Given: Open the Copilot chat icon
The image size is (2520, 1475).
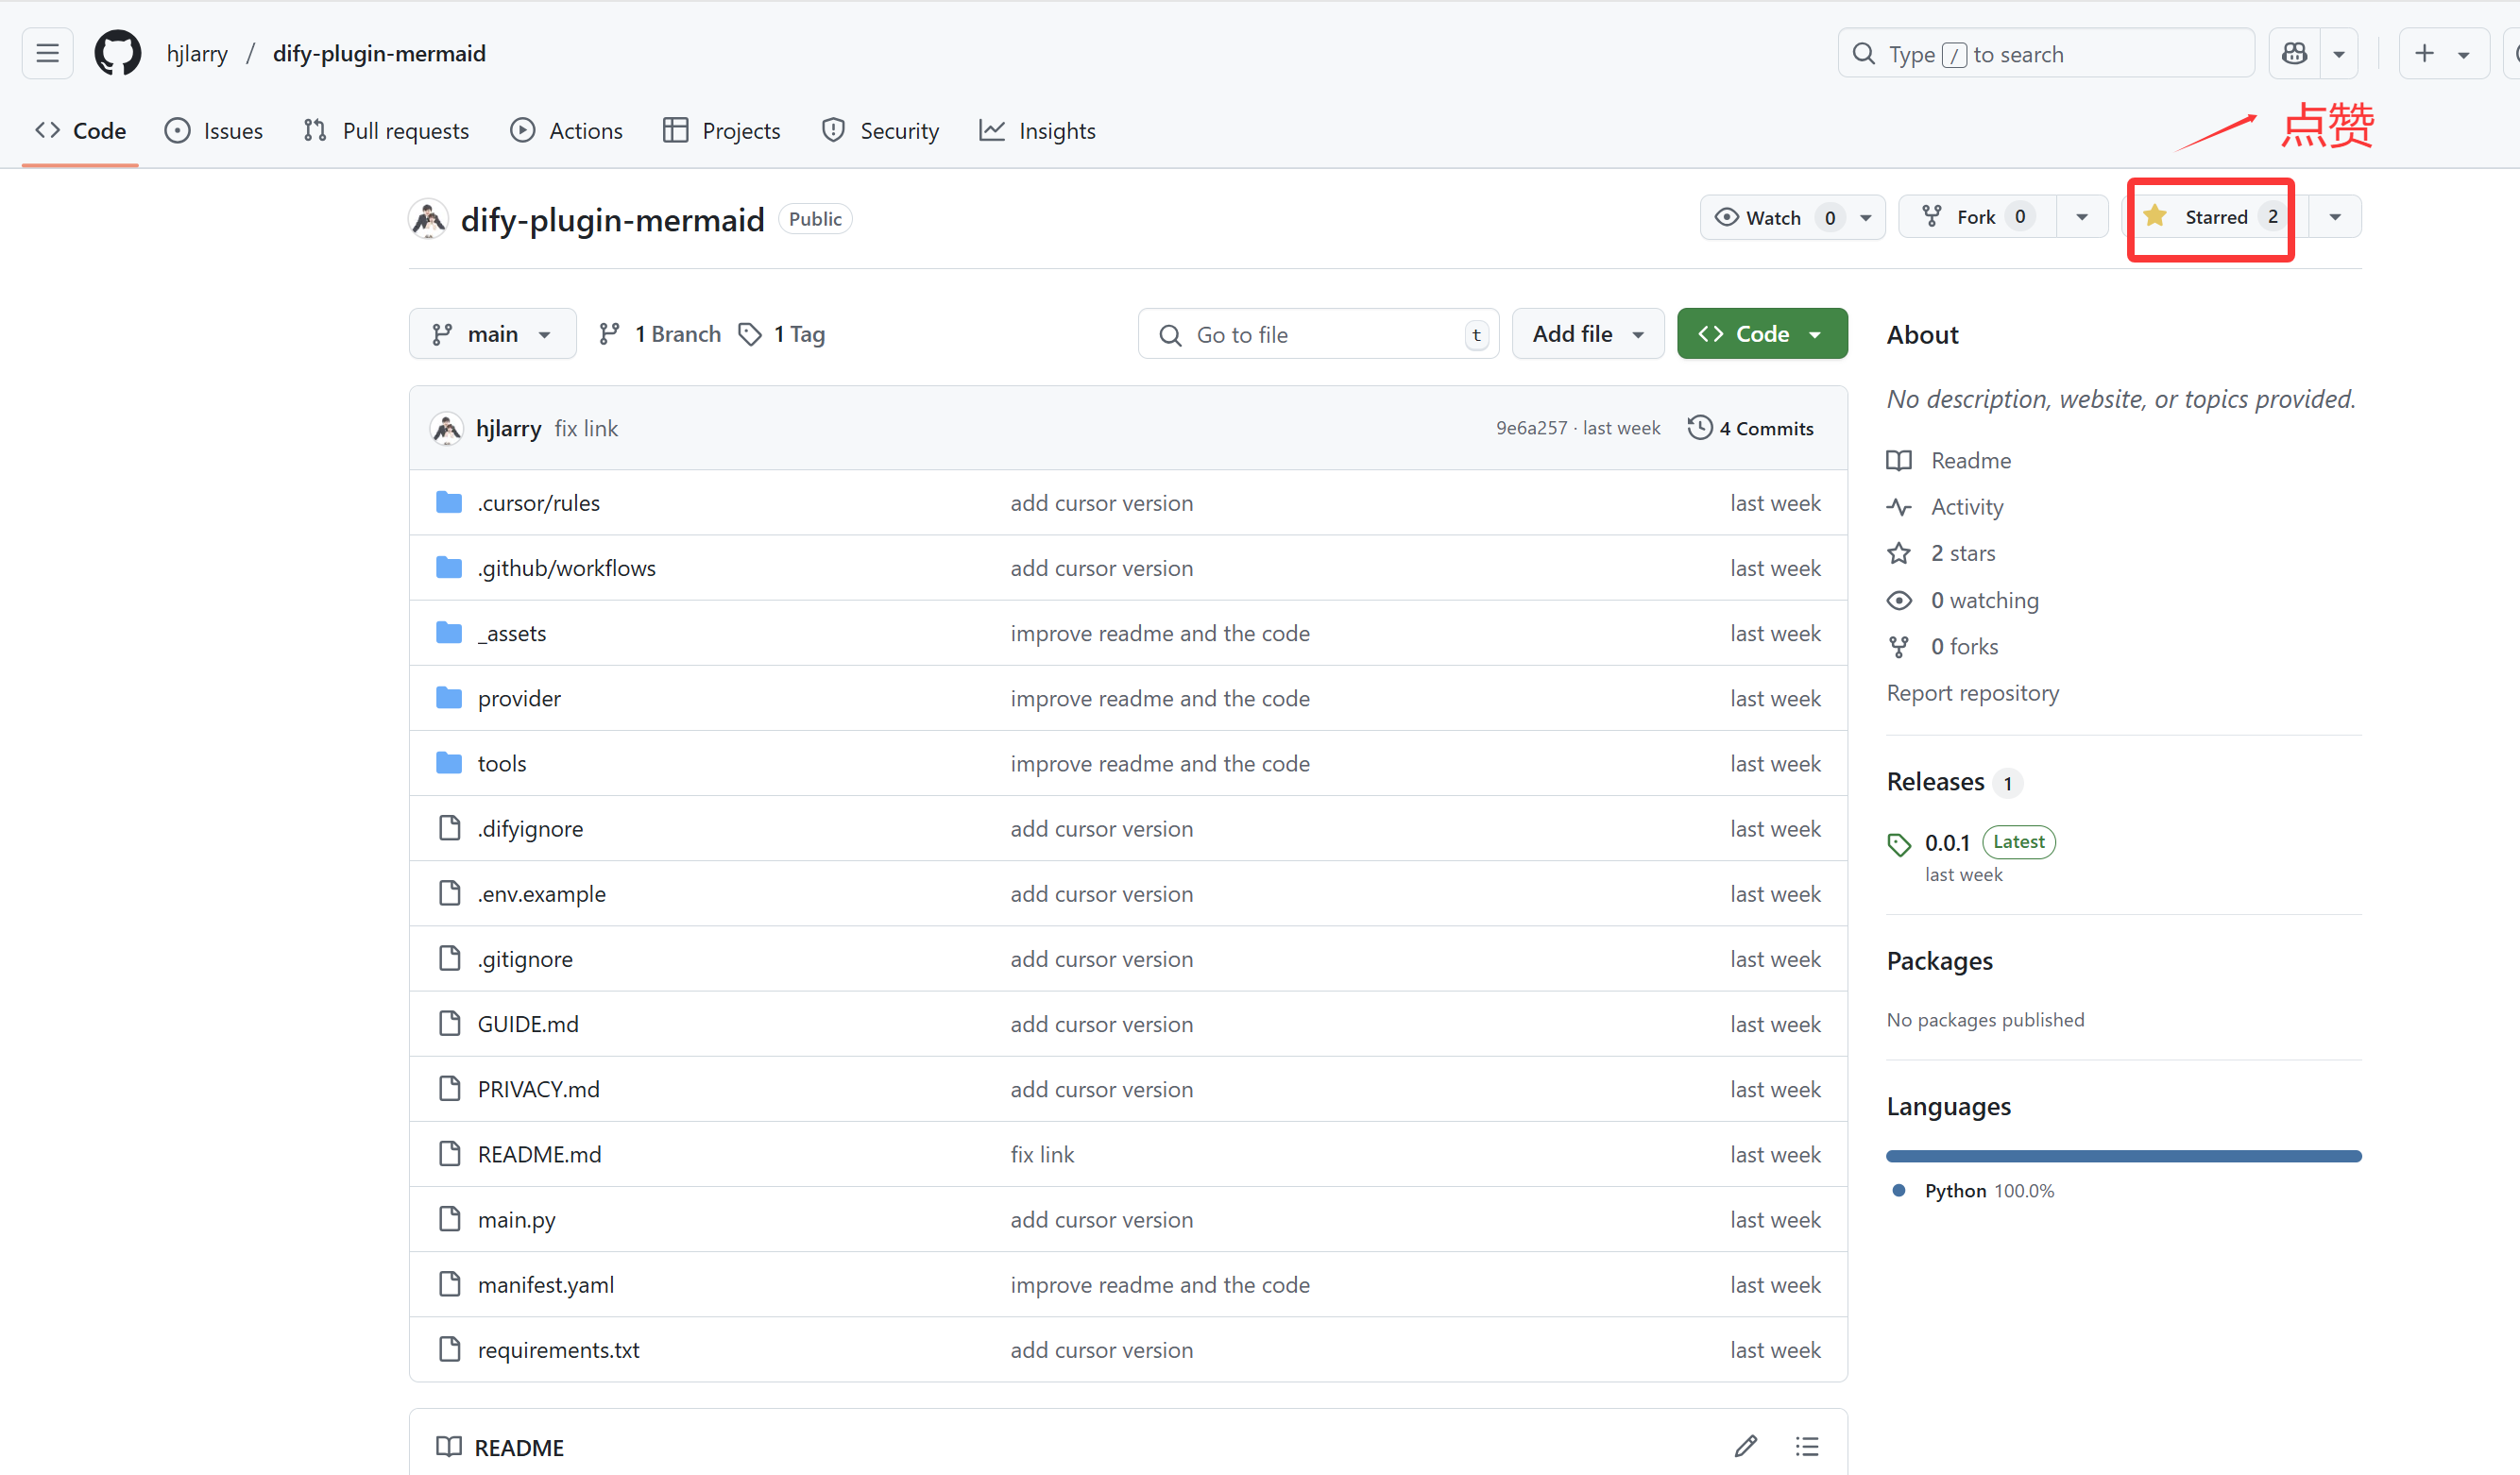Looking at the screenshot, I should (2294, 53).
